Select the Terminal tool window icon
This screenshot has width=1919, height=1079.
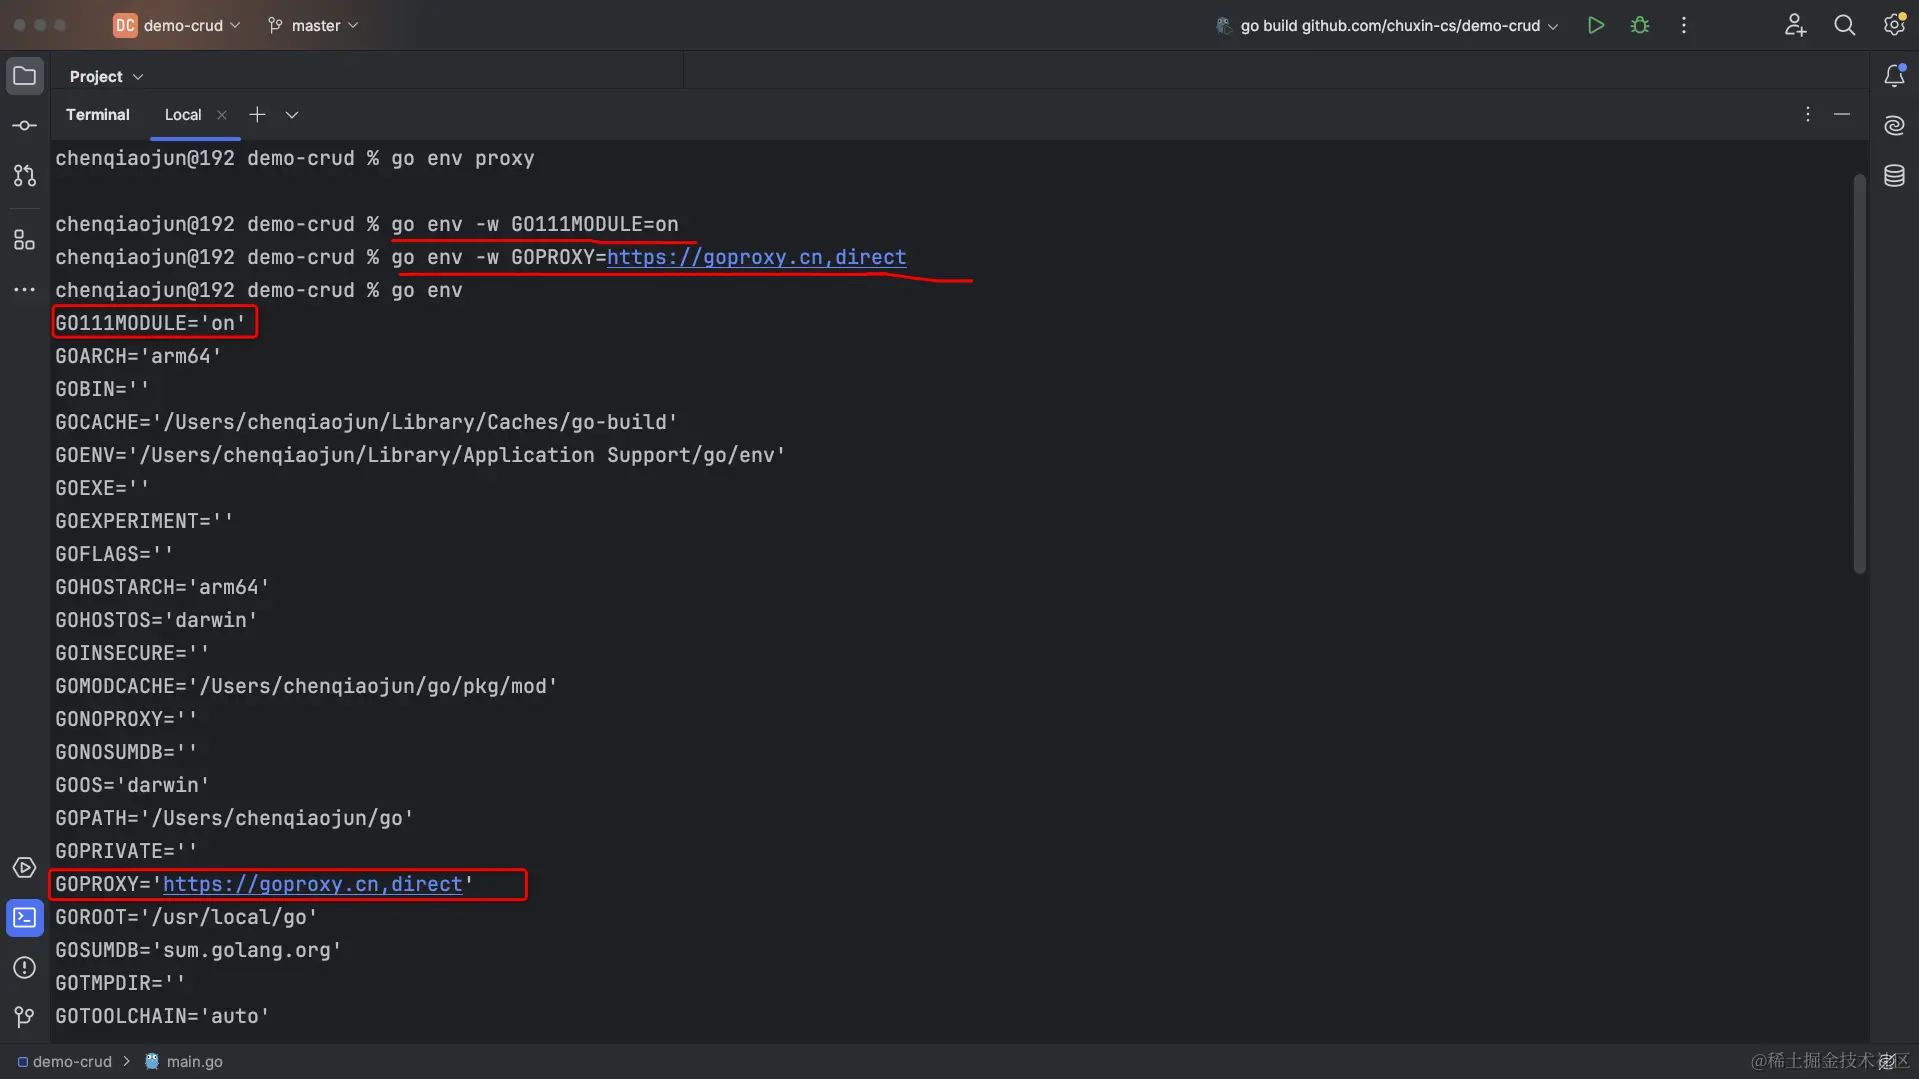point(25,918)
